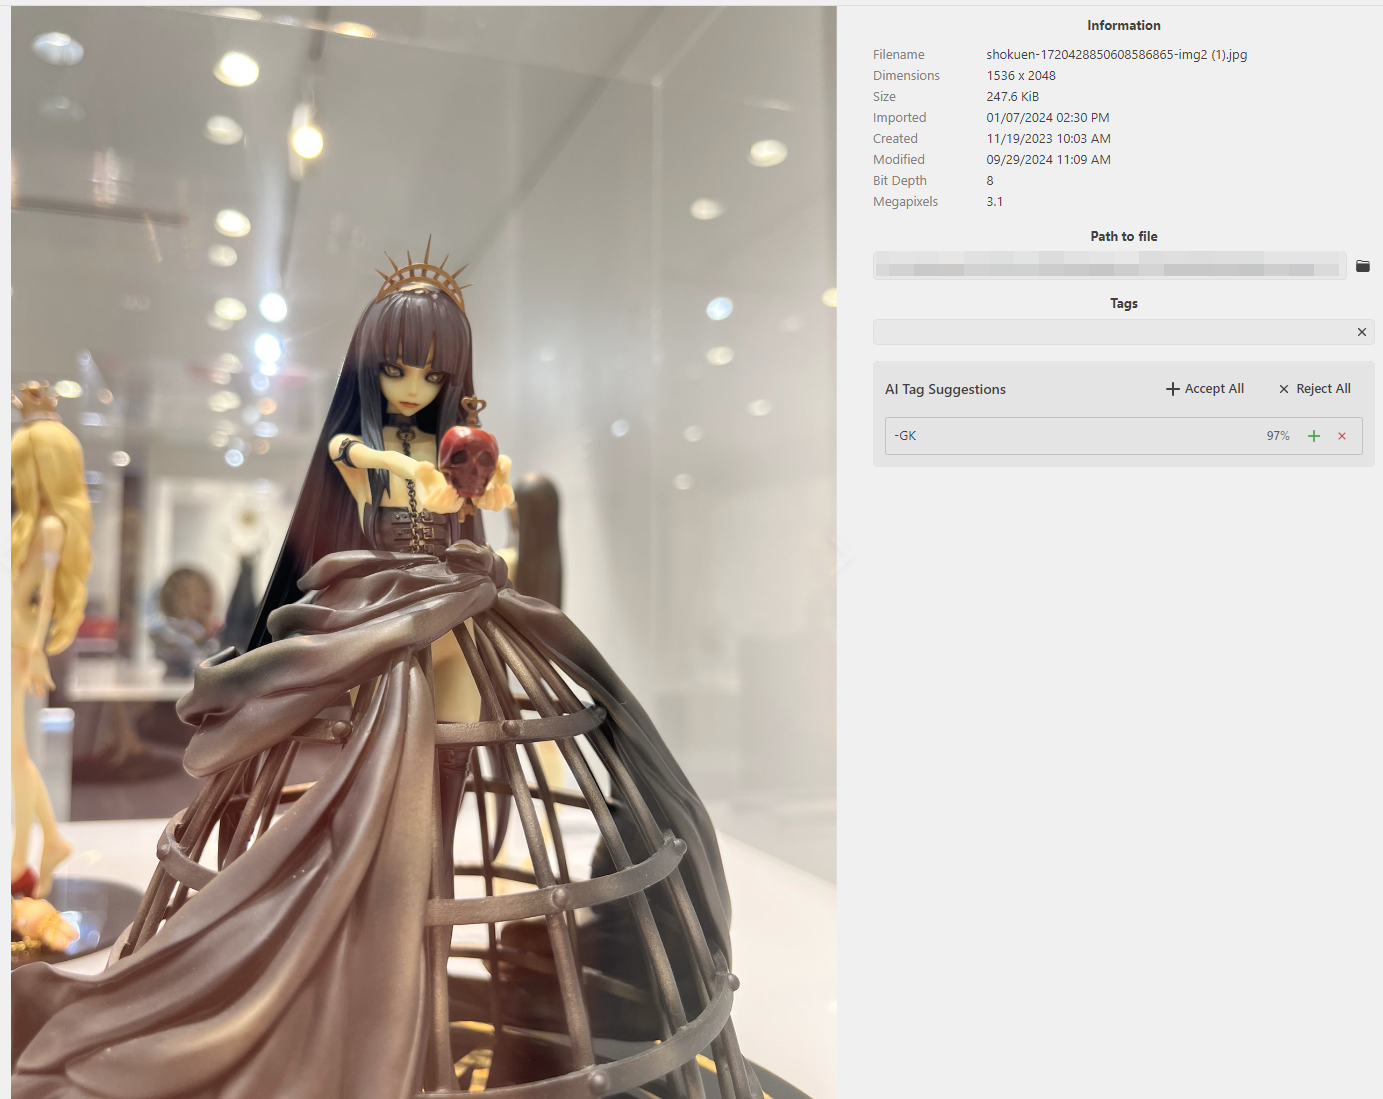Viewport: 1383px width, 1099px height.
Task: Click Accept All tag suggestions
Action: (1205, 389)
